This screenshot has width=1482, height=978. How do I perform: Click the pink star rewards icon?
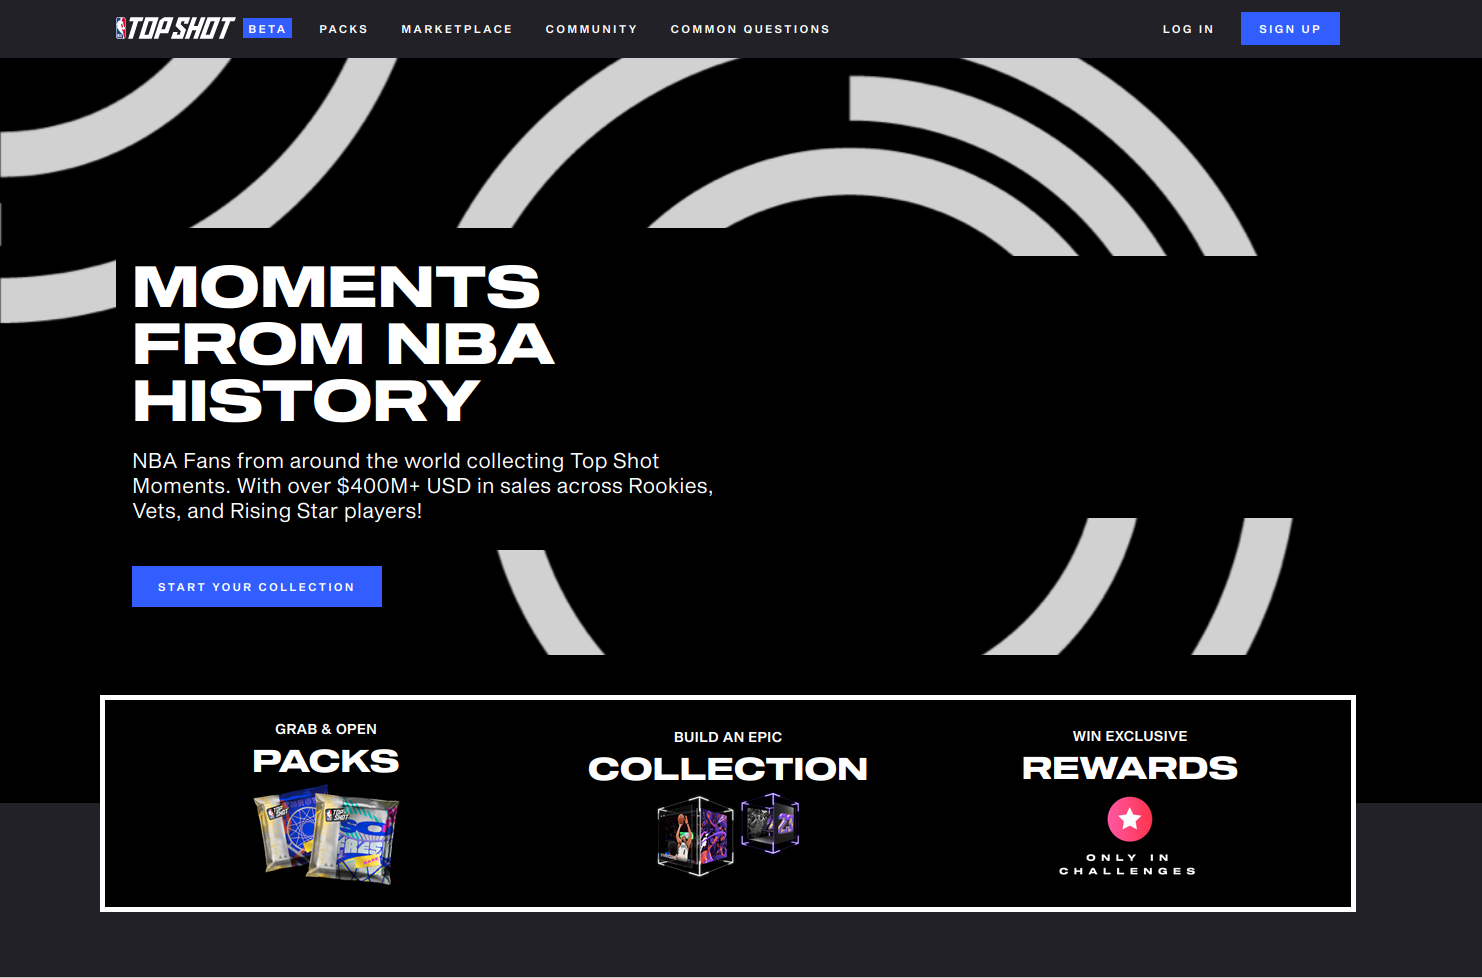(x=1130, y=819)
